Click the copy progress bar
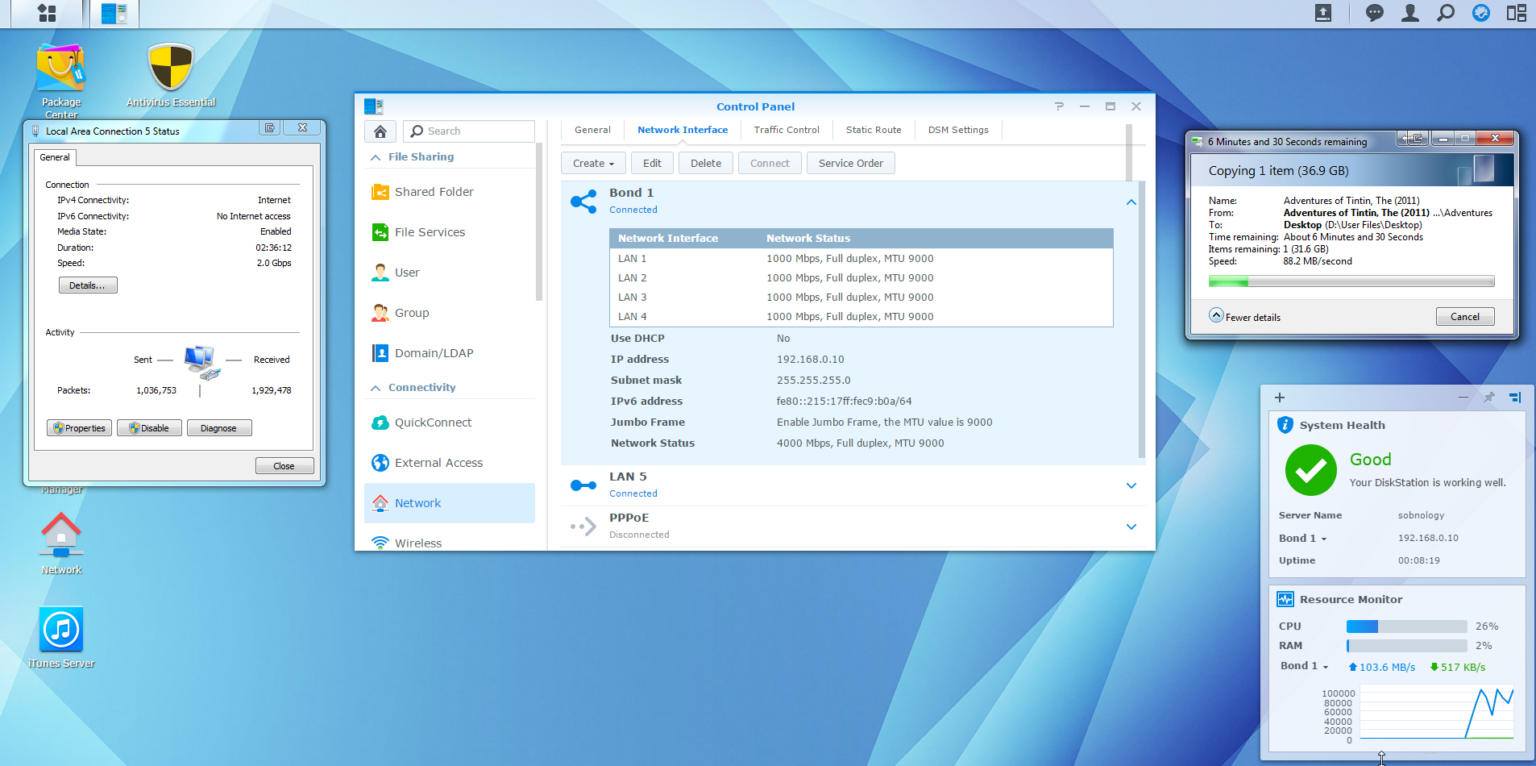This screenshot has height=766, width=1536. (1351, 281)
